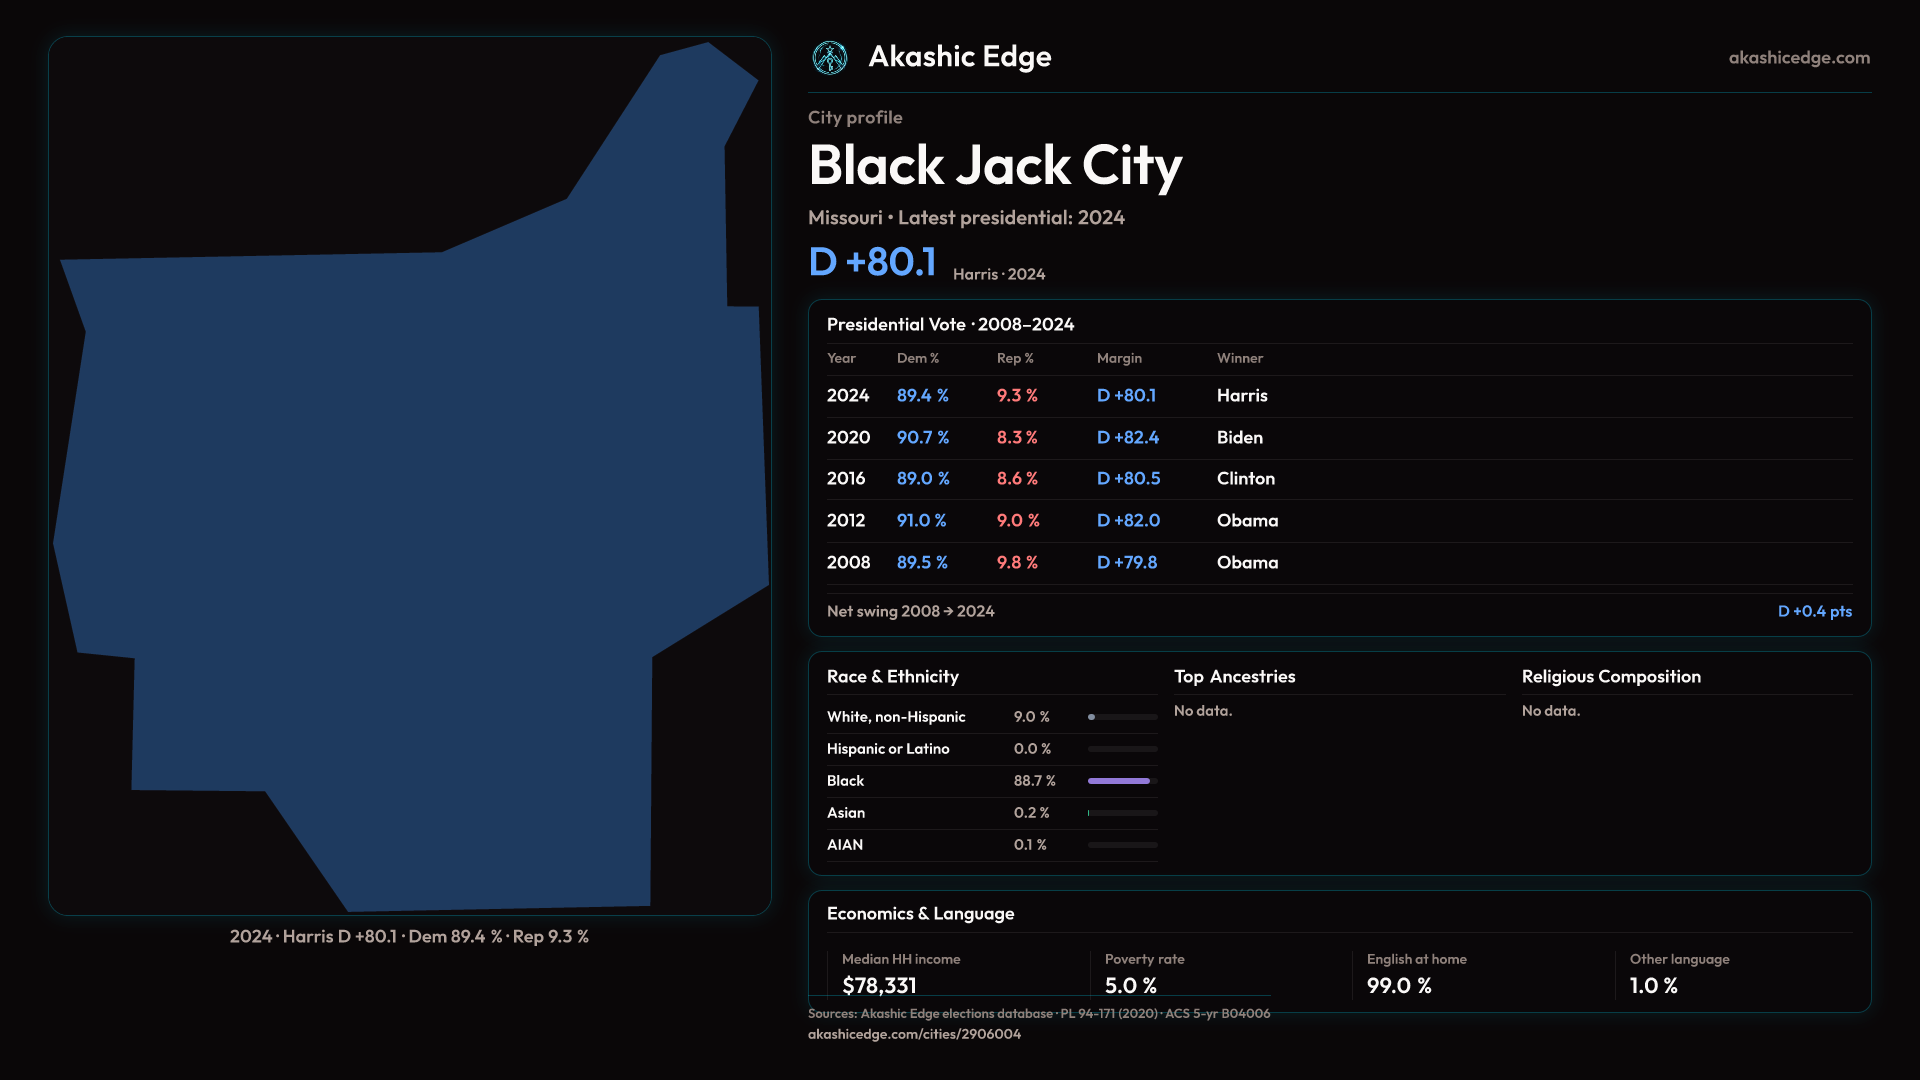Screen dimensions: 1920x1080
Task: Click the D +80.1 headline margin
Action: 872,262
